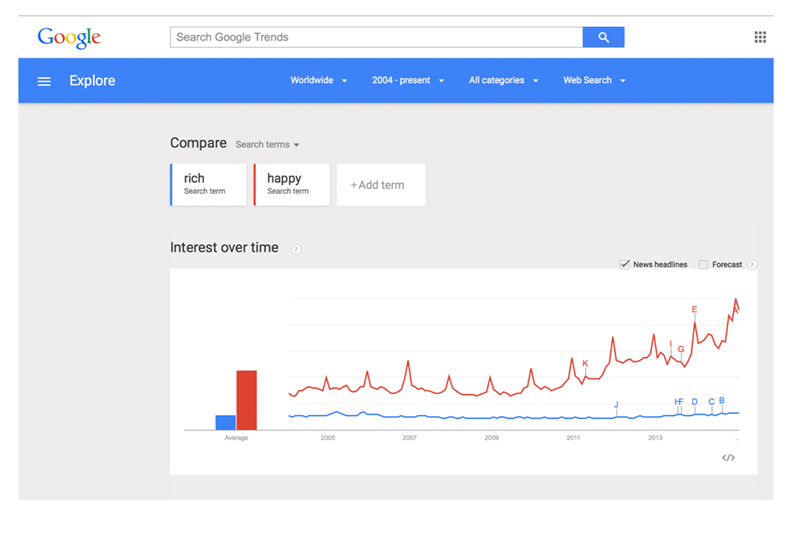The image size is (800, 560).
Task: Click the Average label under bars
Action: coord(236,438)
